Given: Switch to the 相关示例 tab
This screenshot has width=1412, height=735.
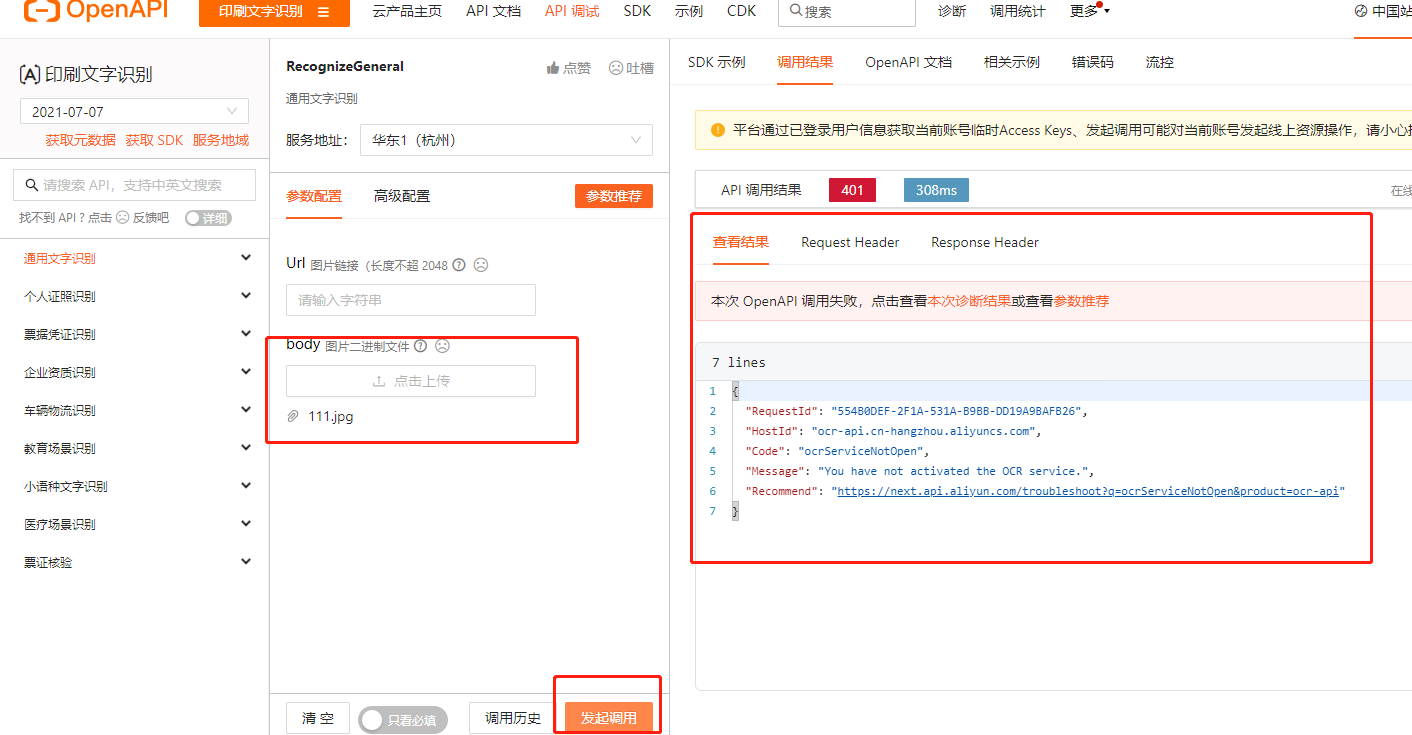Looking at the screenshot, I should 1012,62.
